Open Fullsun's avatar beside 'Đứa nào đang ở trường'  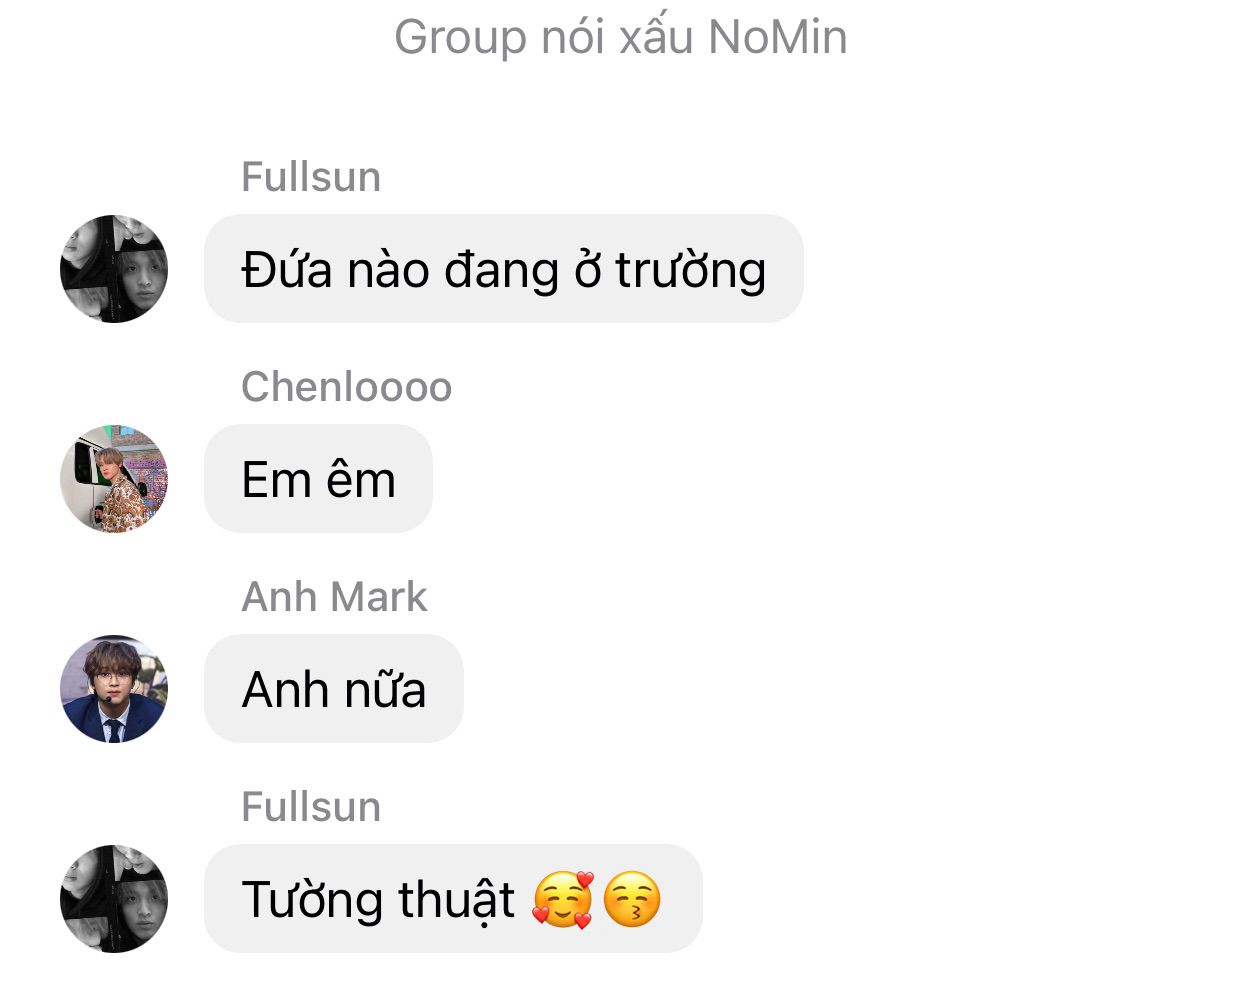point(114,269)
